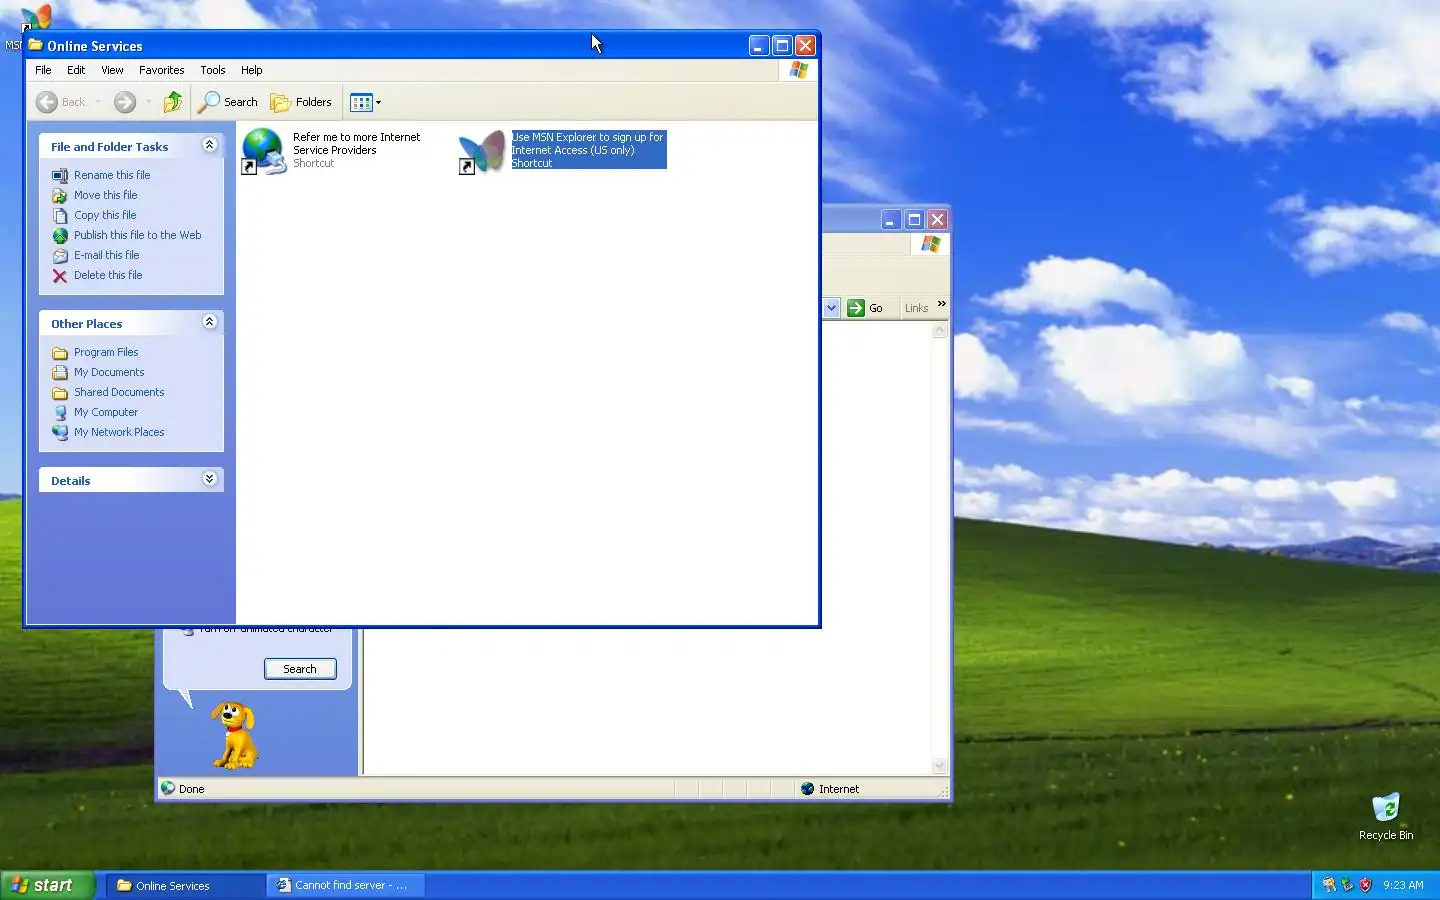The width and height of the screenshot is (1440, 900).
Task: Open the Start menu
Action: 48,885
